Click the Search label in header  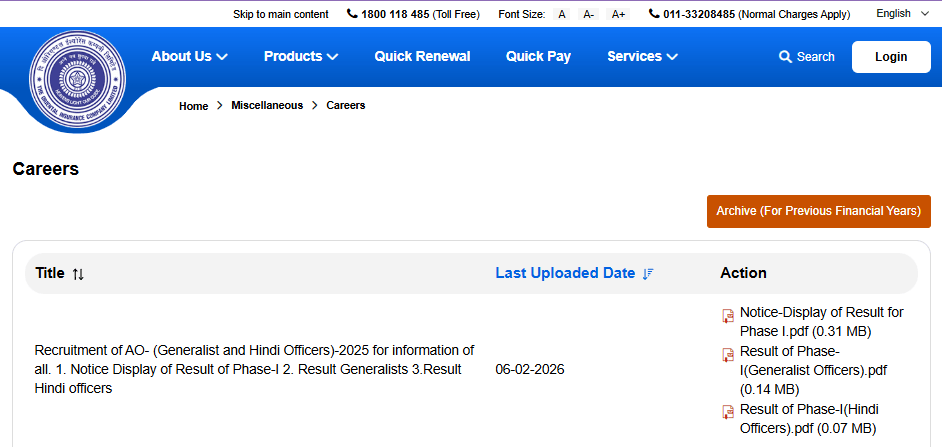coord(815,57)
